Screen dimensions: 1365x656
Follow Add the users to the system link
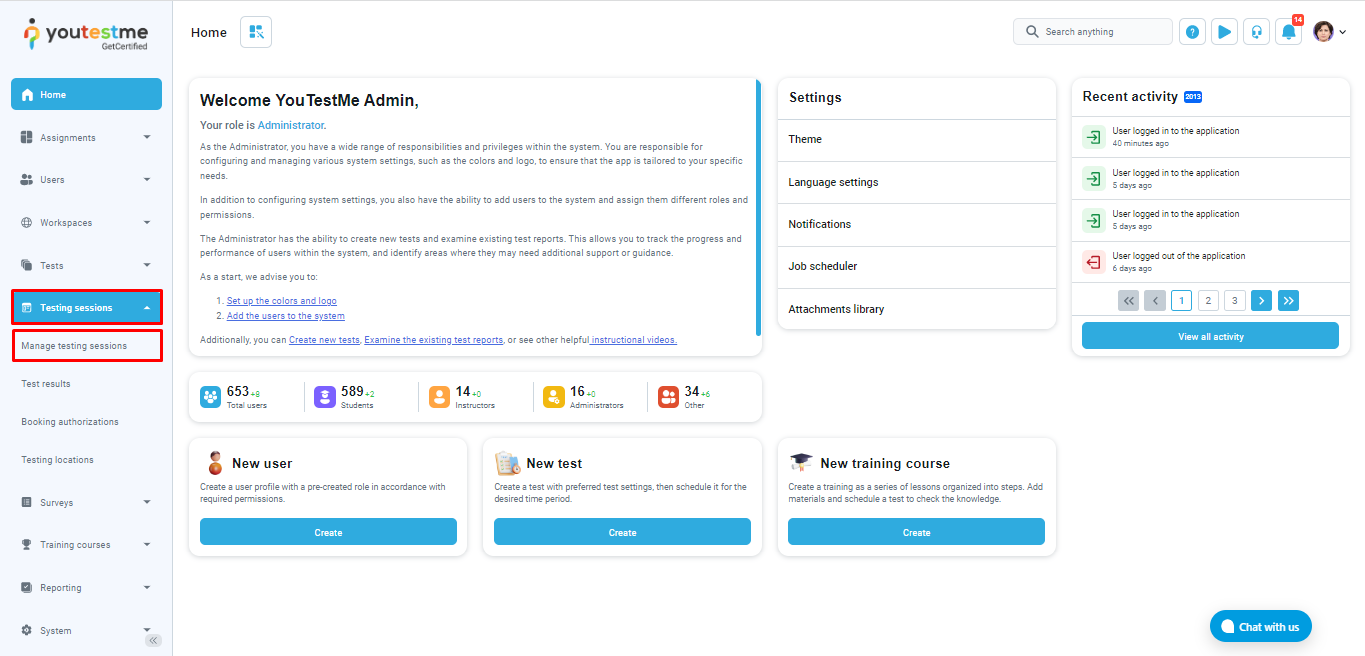click(x=286, y=316)
